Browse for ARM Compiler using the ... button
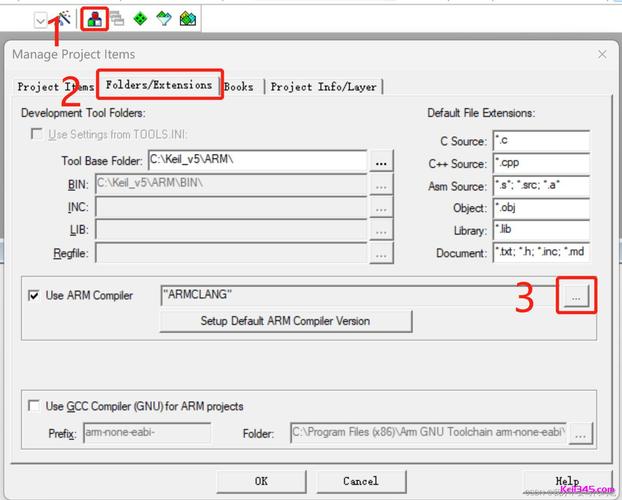This screenshot has width=622, height=500. [x=576, y=295]
